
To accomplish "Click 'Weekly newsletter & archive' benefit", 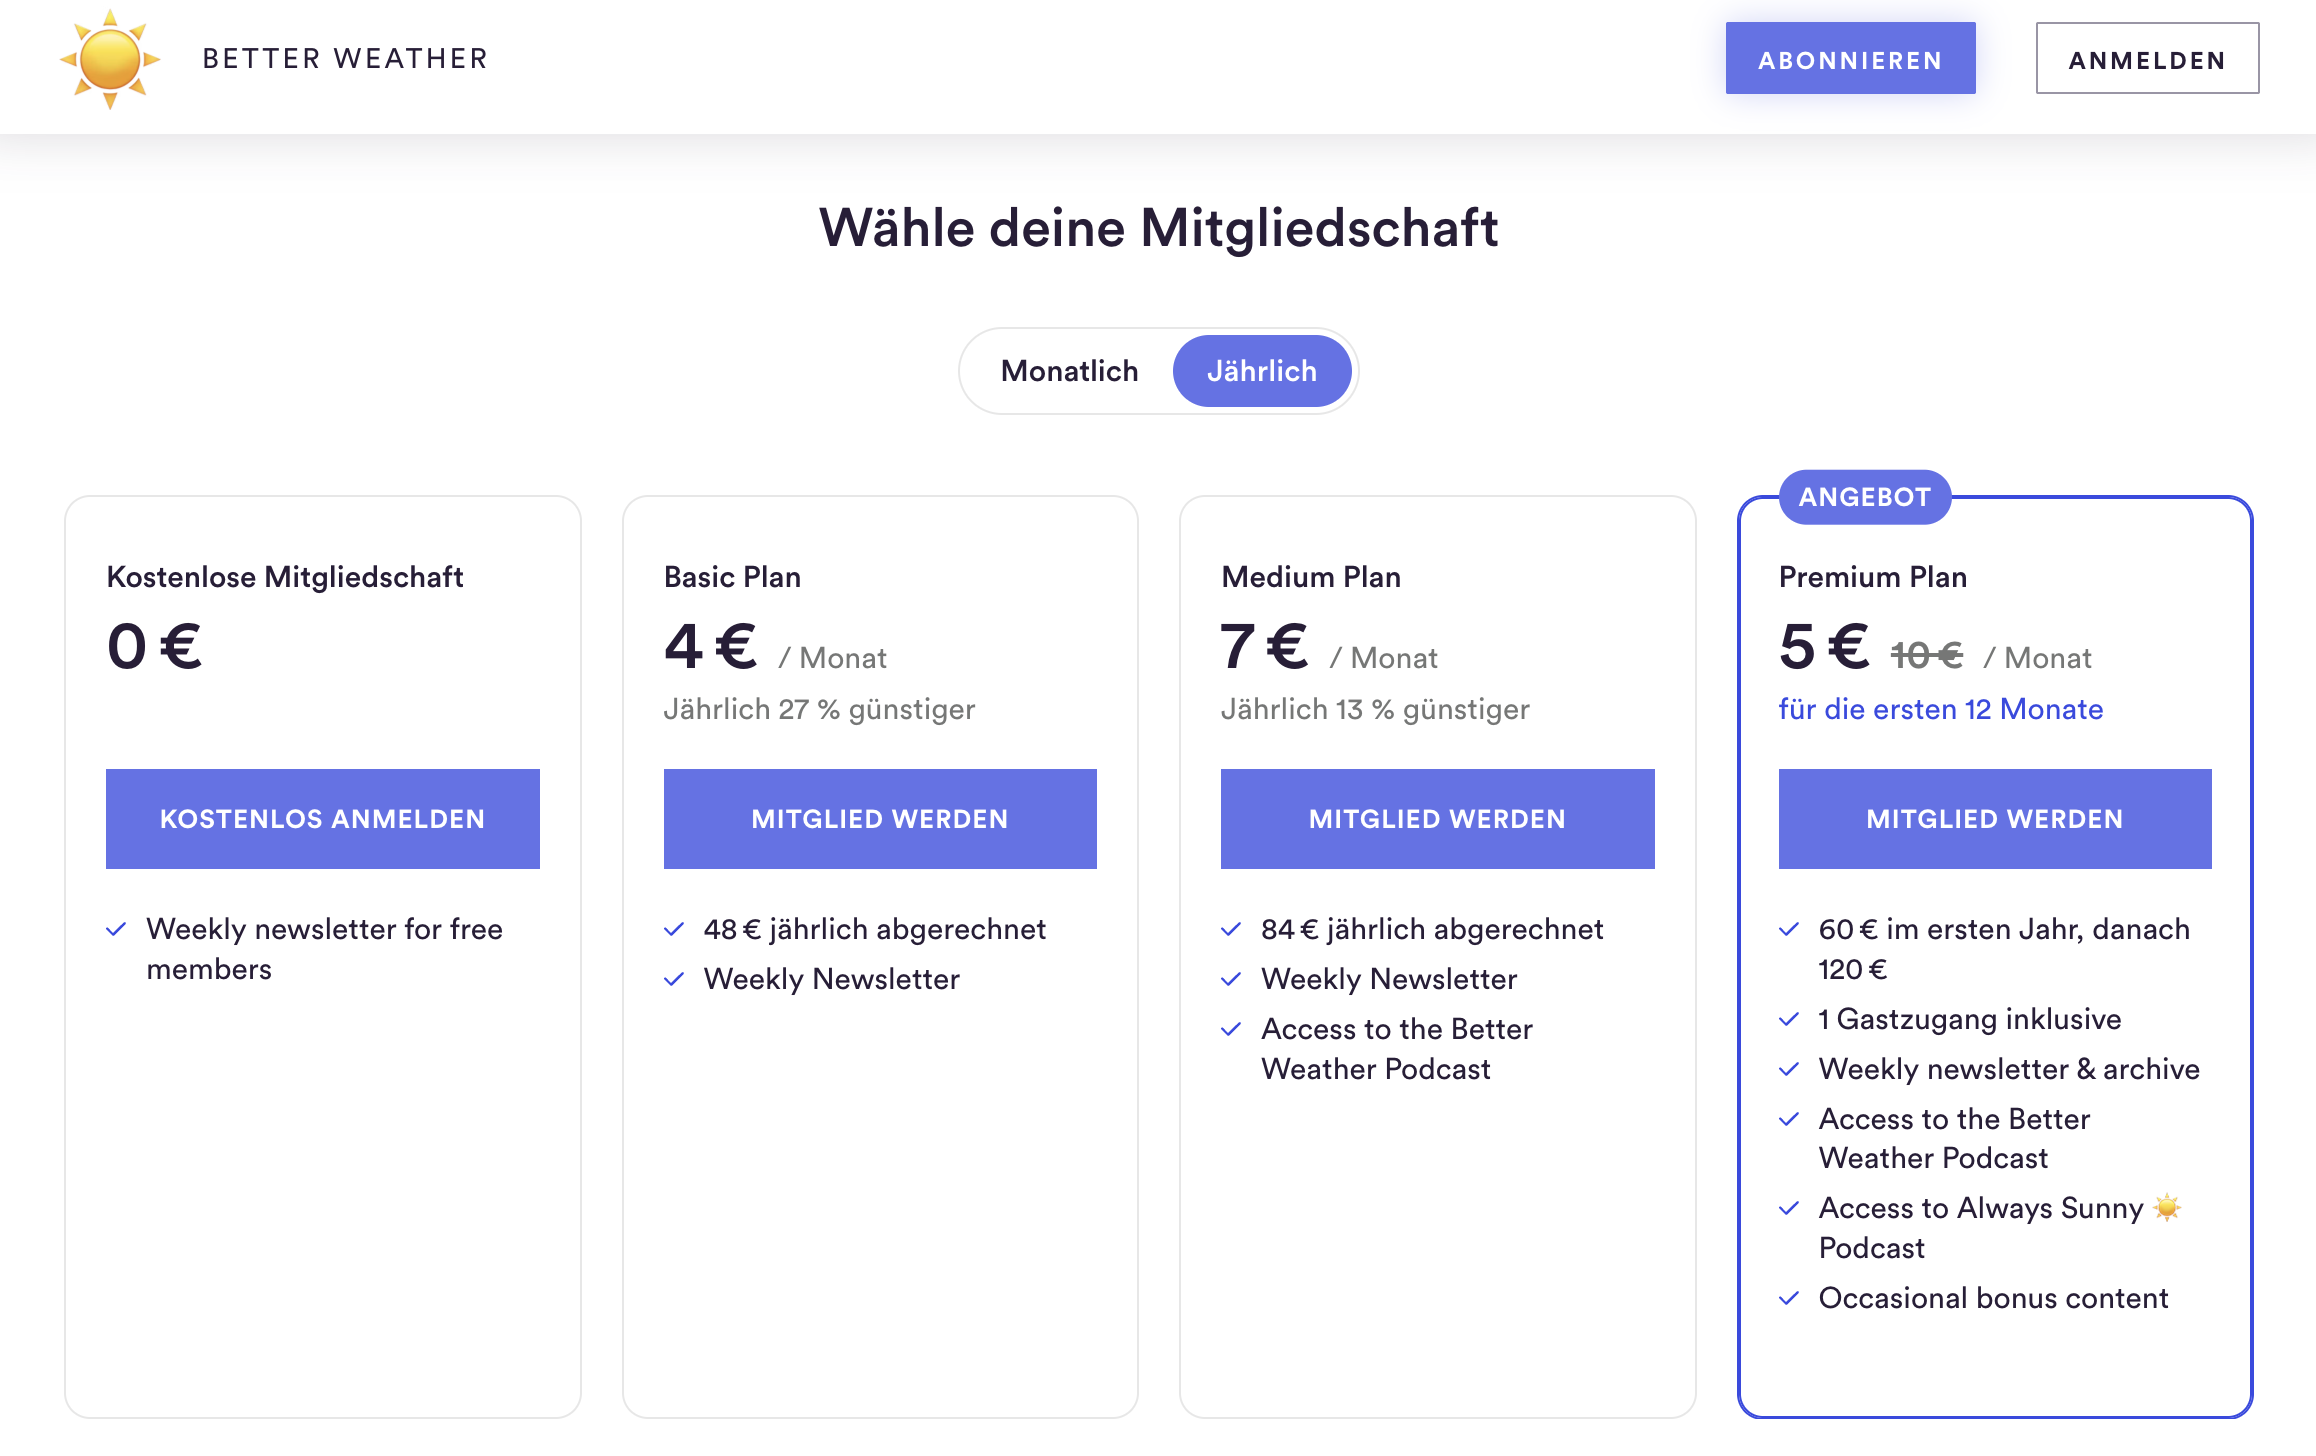I will click(2009, 1069).
